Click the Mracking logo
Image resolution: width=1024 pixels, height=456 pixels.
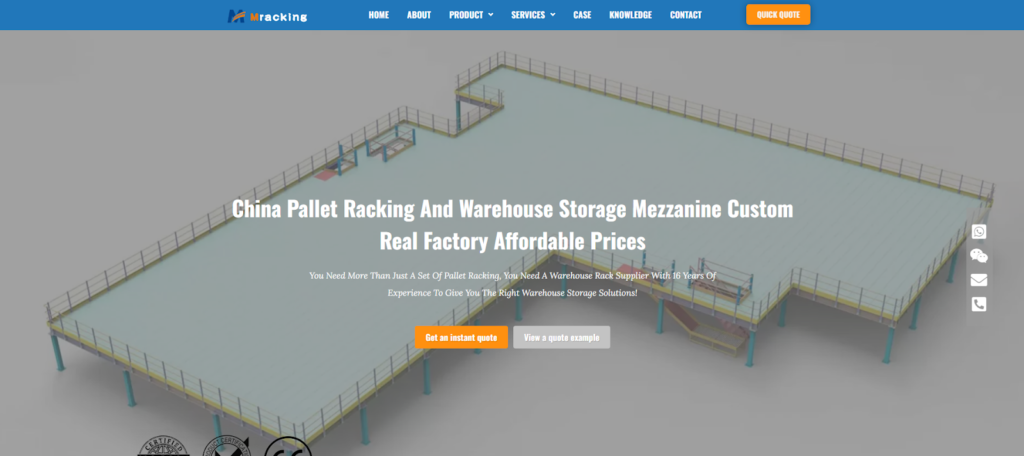coord(267,16)
